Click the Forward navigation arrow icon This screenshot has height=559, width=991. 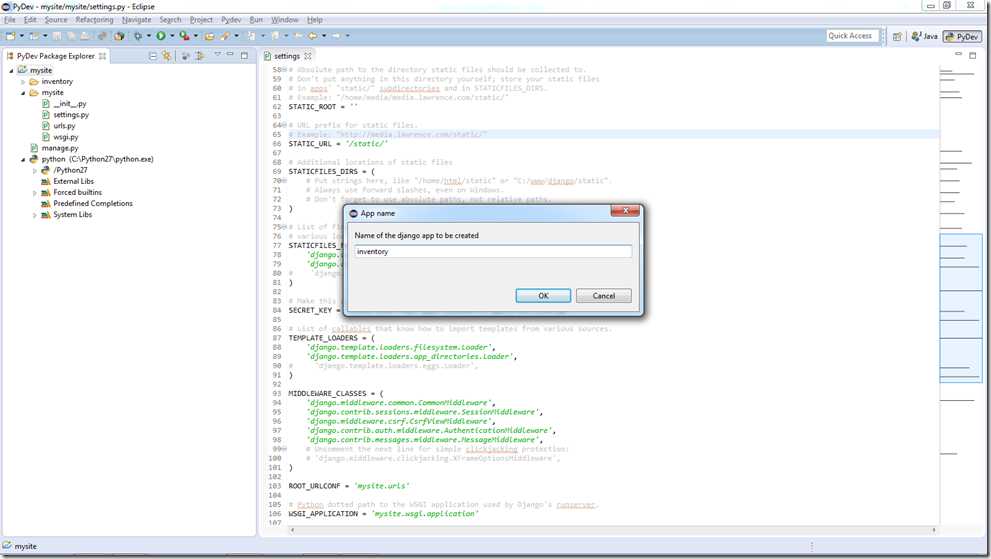point(336,36)
